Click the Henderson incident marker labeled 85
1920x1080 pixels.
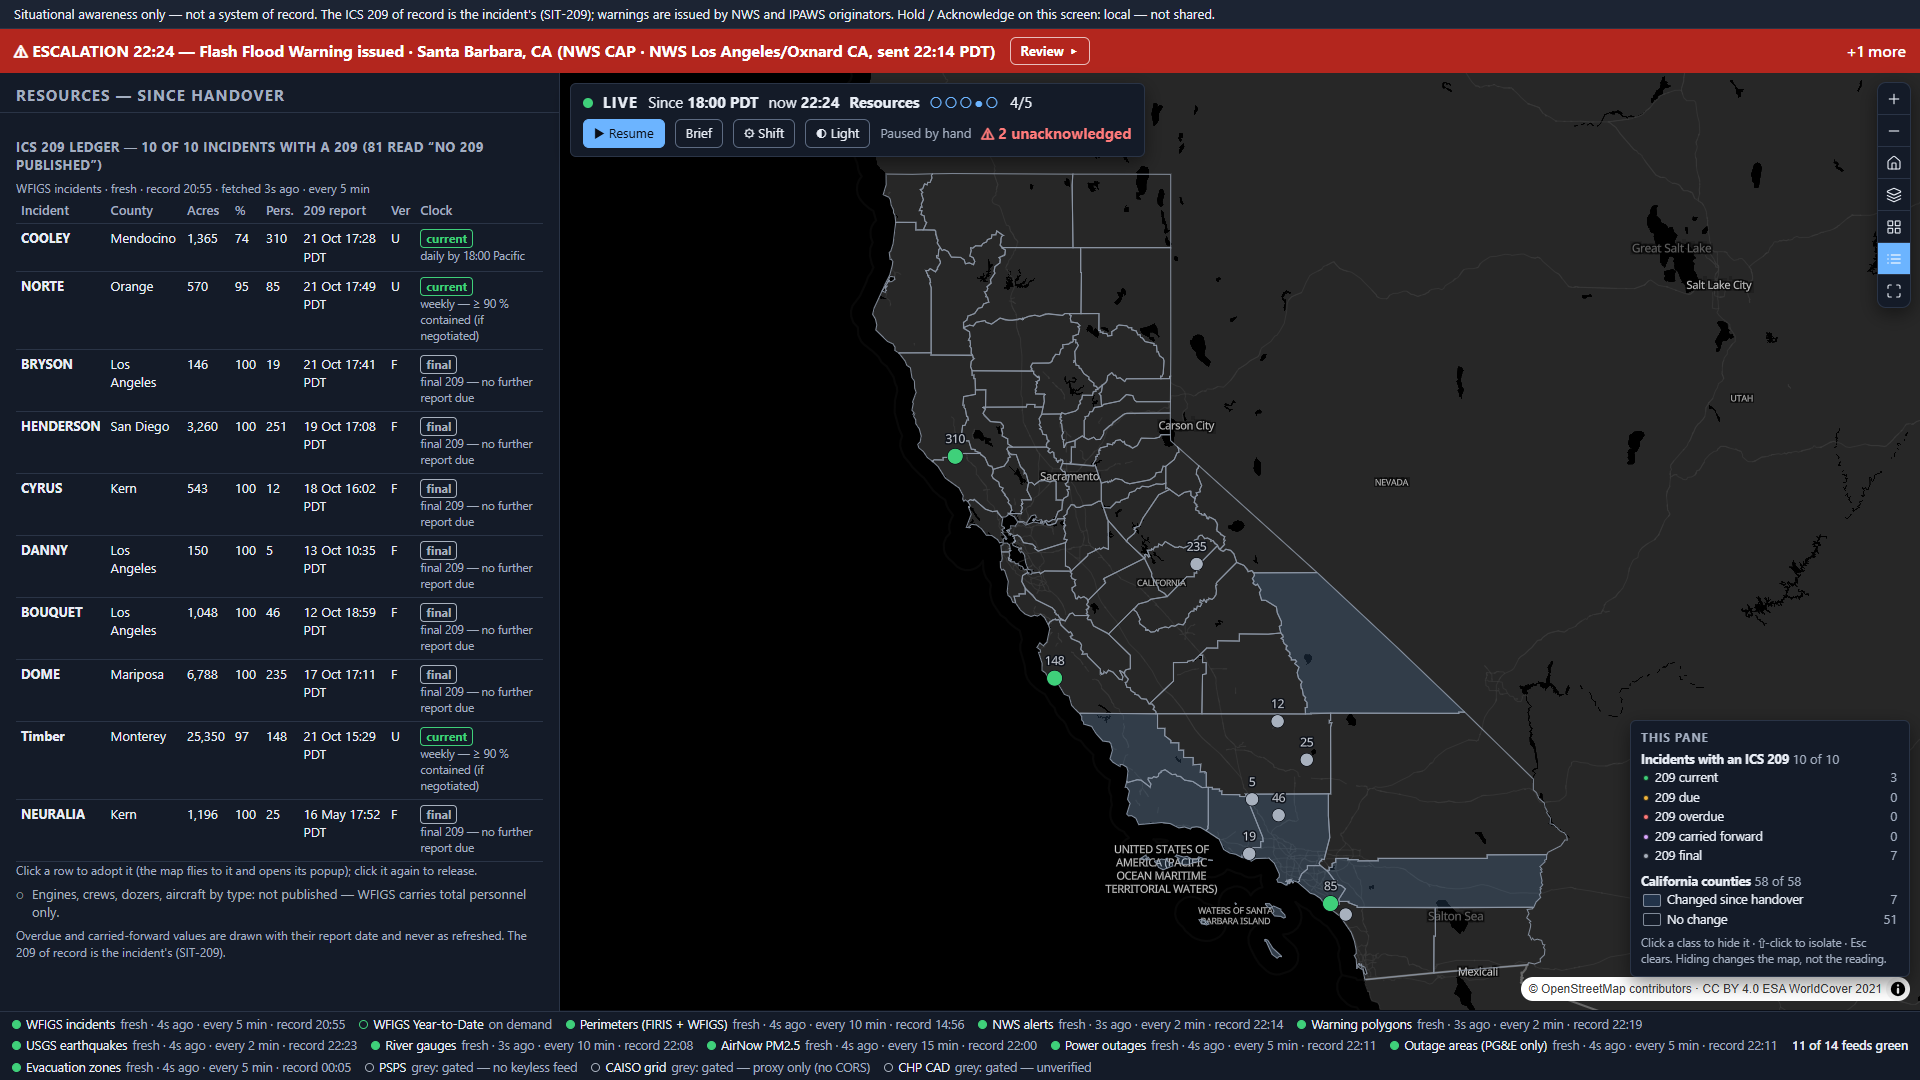coord(1330,903)
